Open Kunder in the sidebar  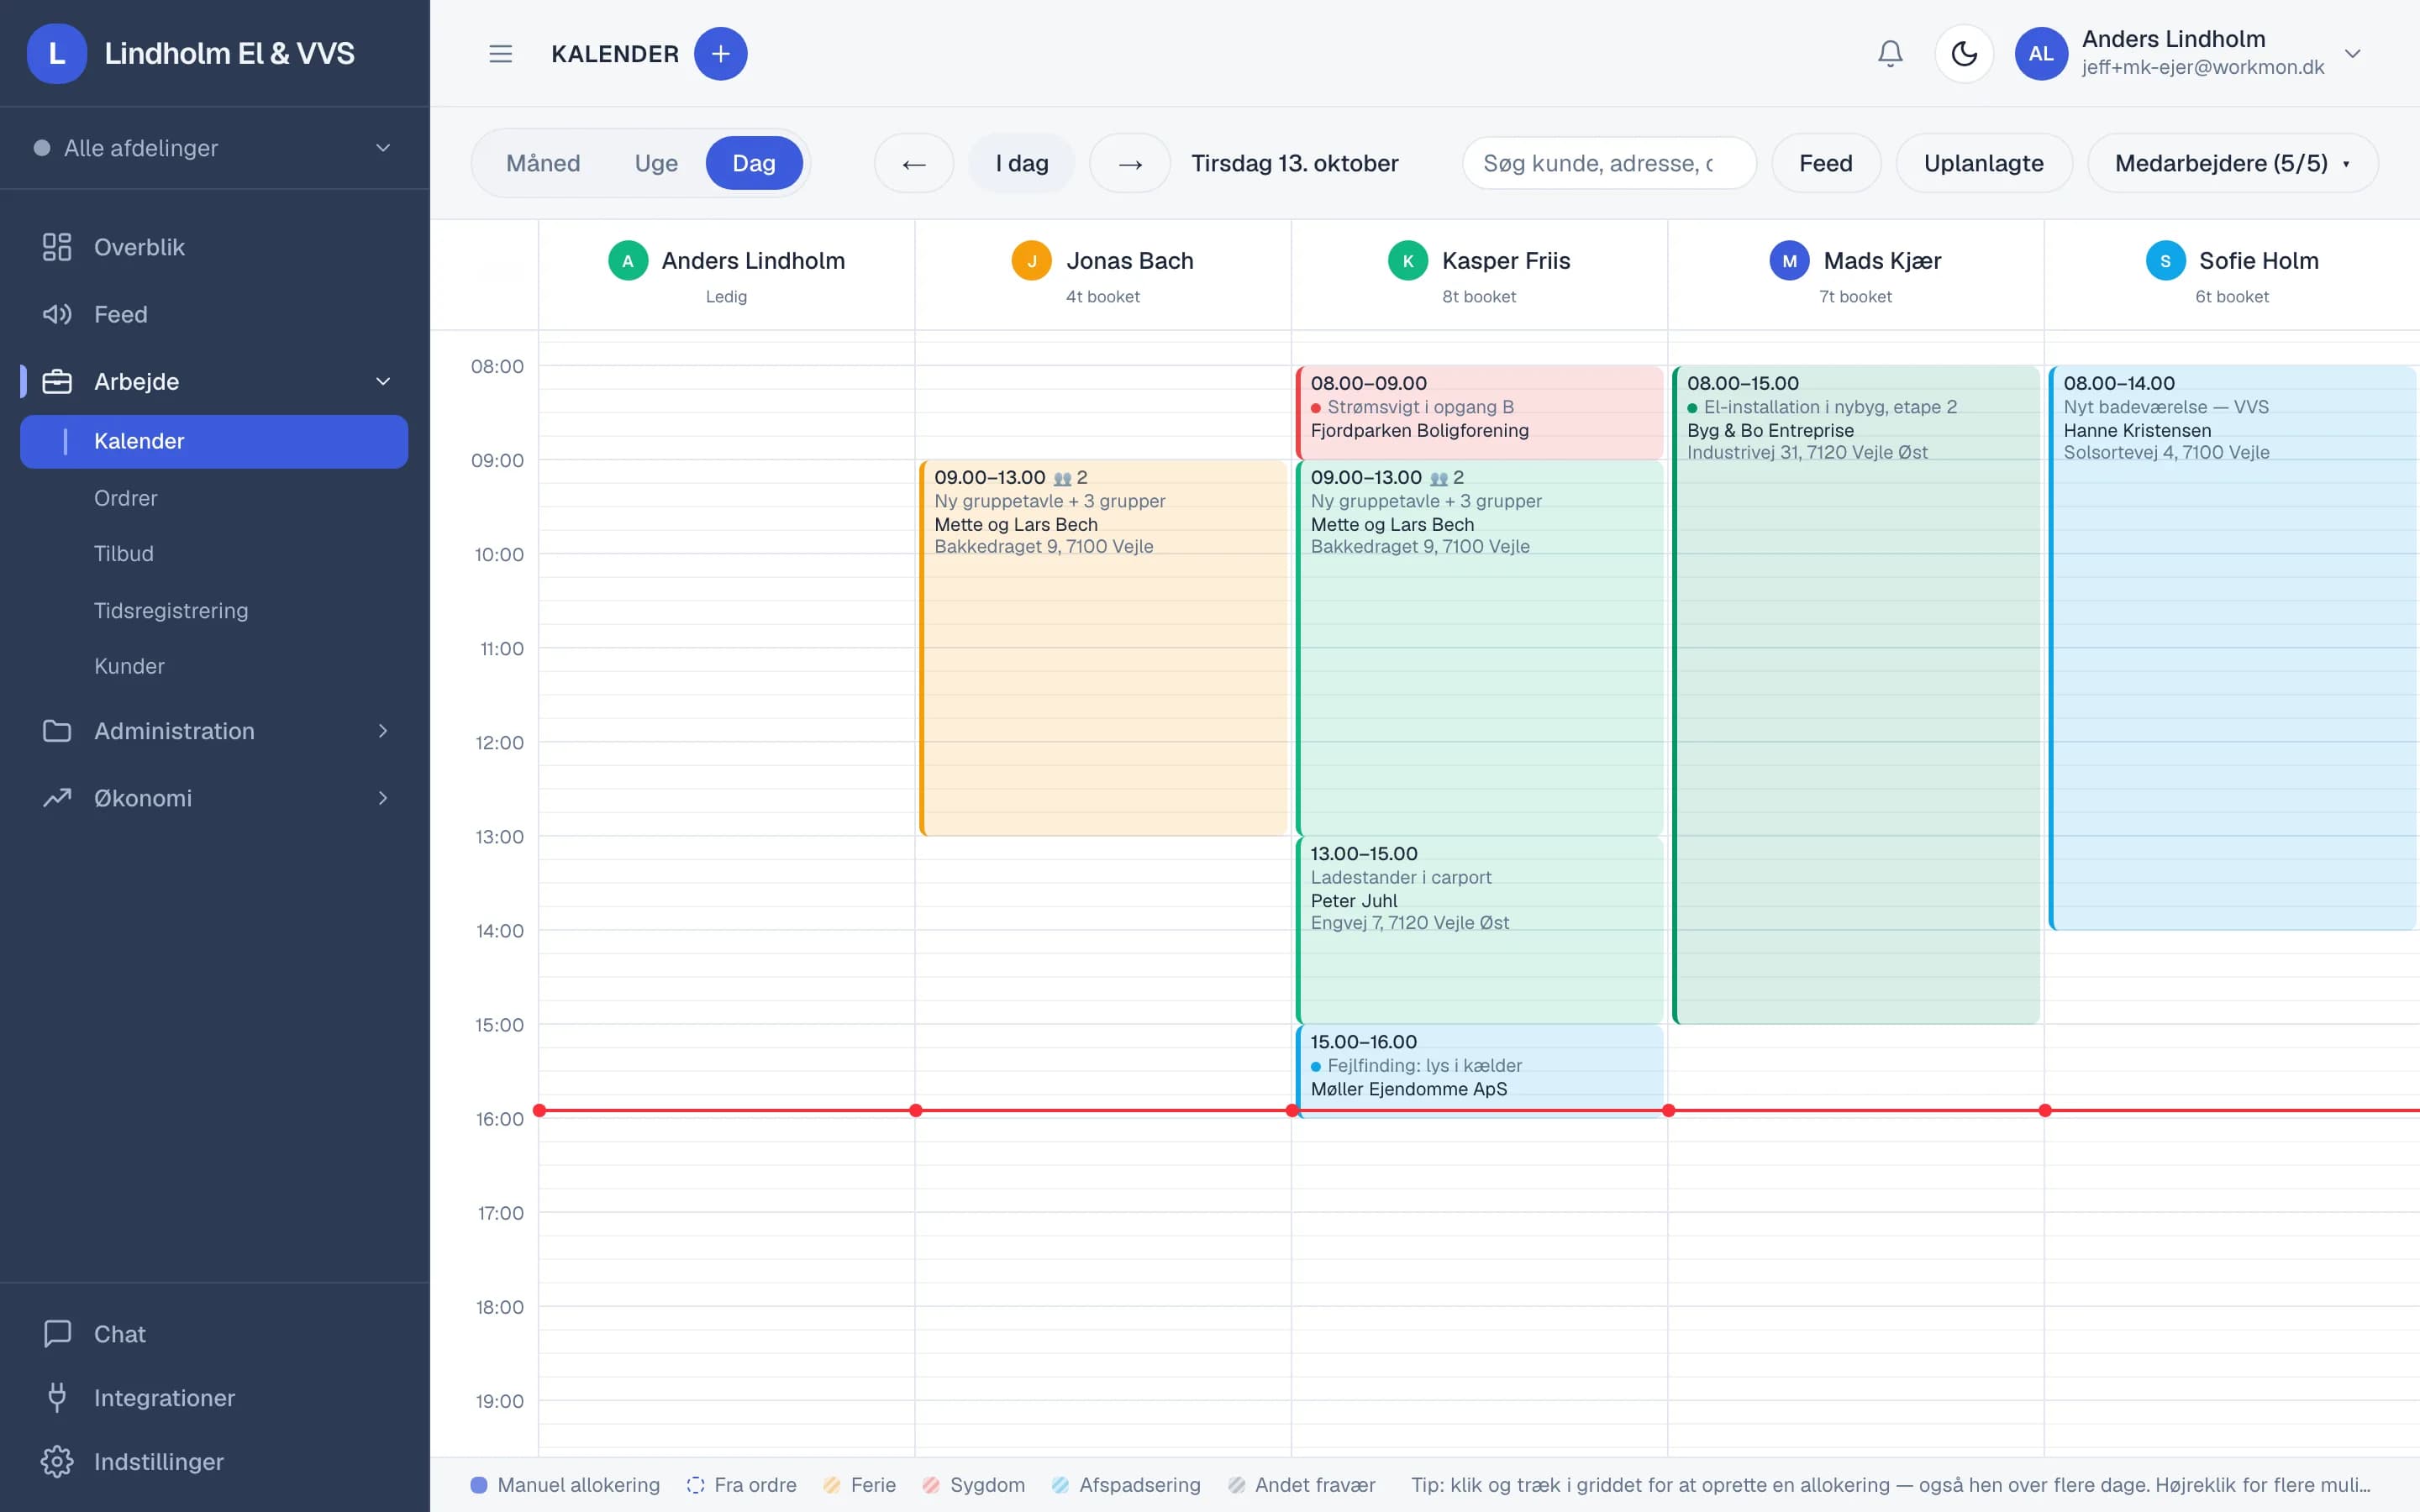129,666
